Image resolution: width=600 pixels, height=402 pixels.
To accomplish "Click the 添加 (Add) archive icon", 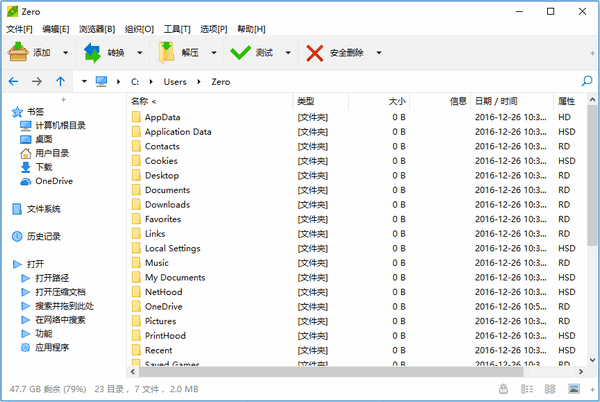I will pyautogui.click(x=18, y=52).
